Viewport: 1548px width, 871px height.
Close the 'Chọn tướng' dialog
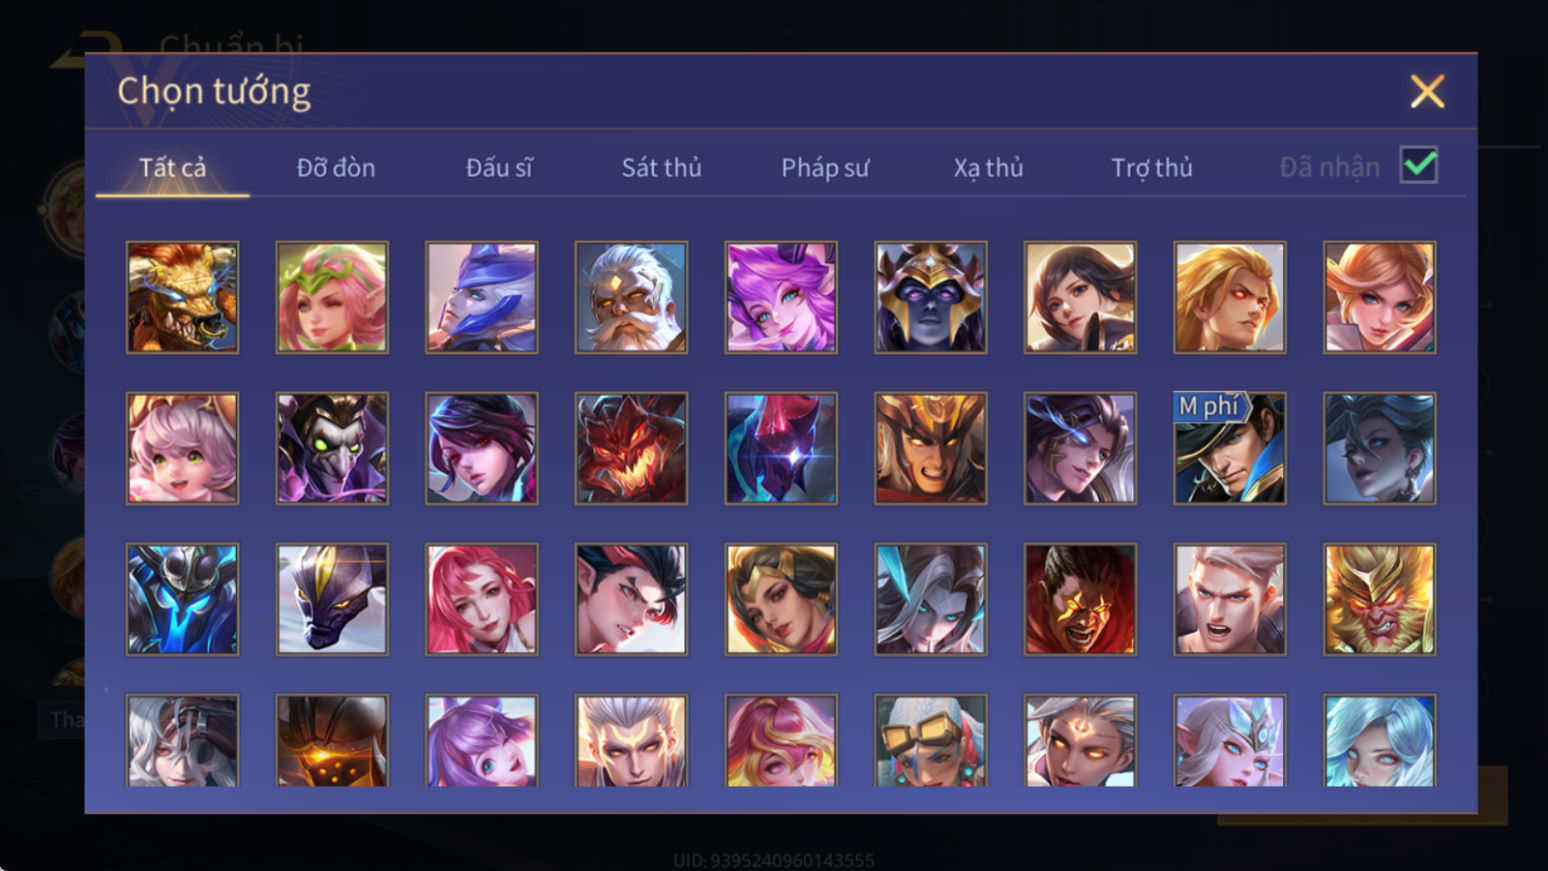(x=1427, y=91)
